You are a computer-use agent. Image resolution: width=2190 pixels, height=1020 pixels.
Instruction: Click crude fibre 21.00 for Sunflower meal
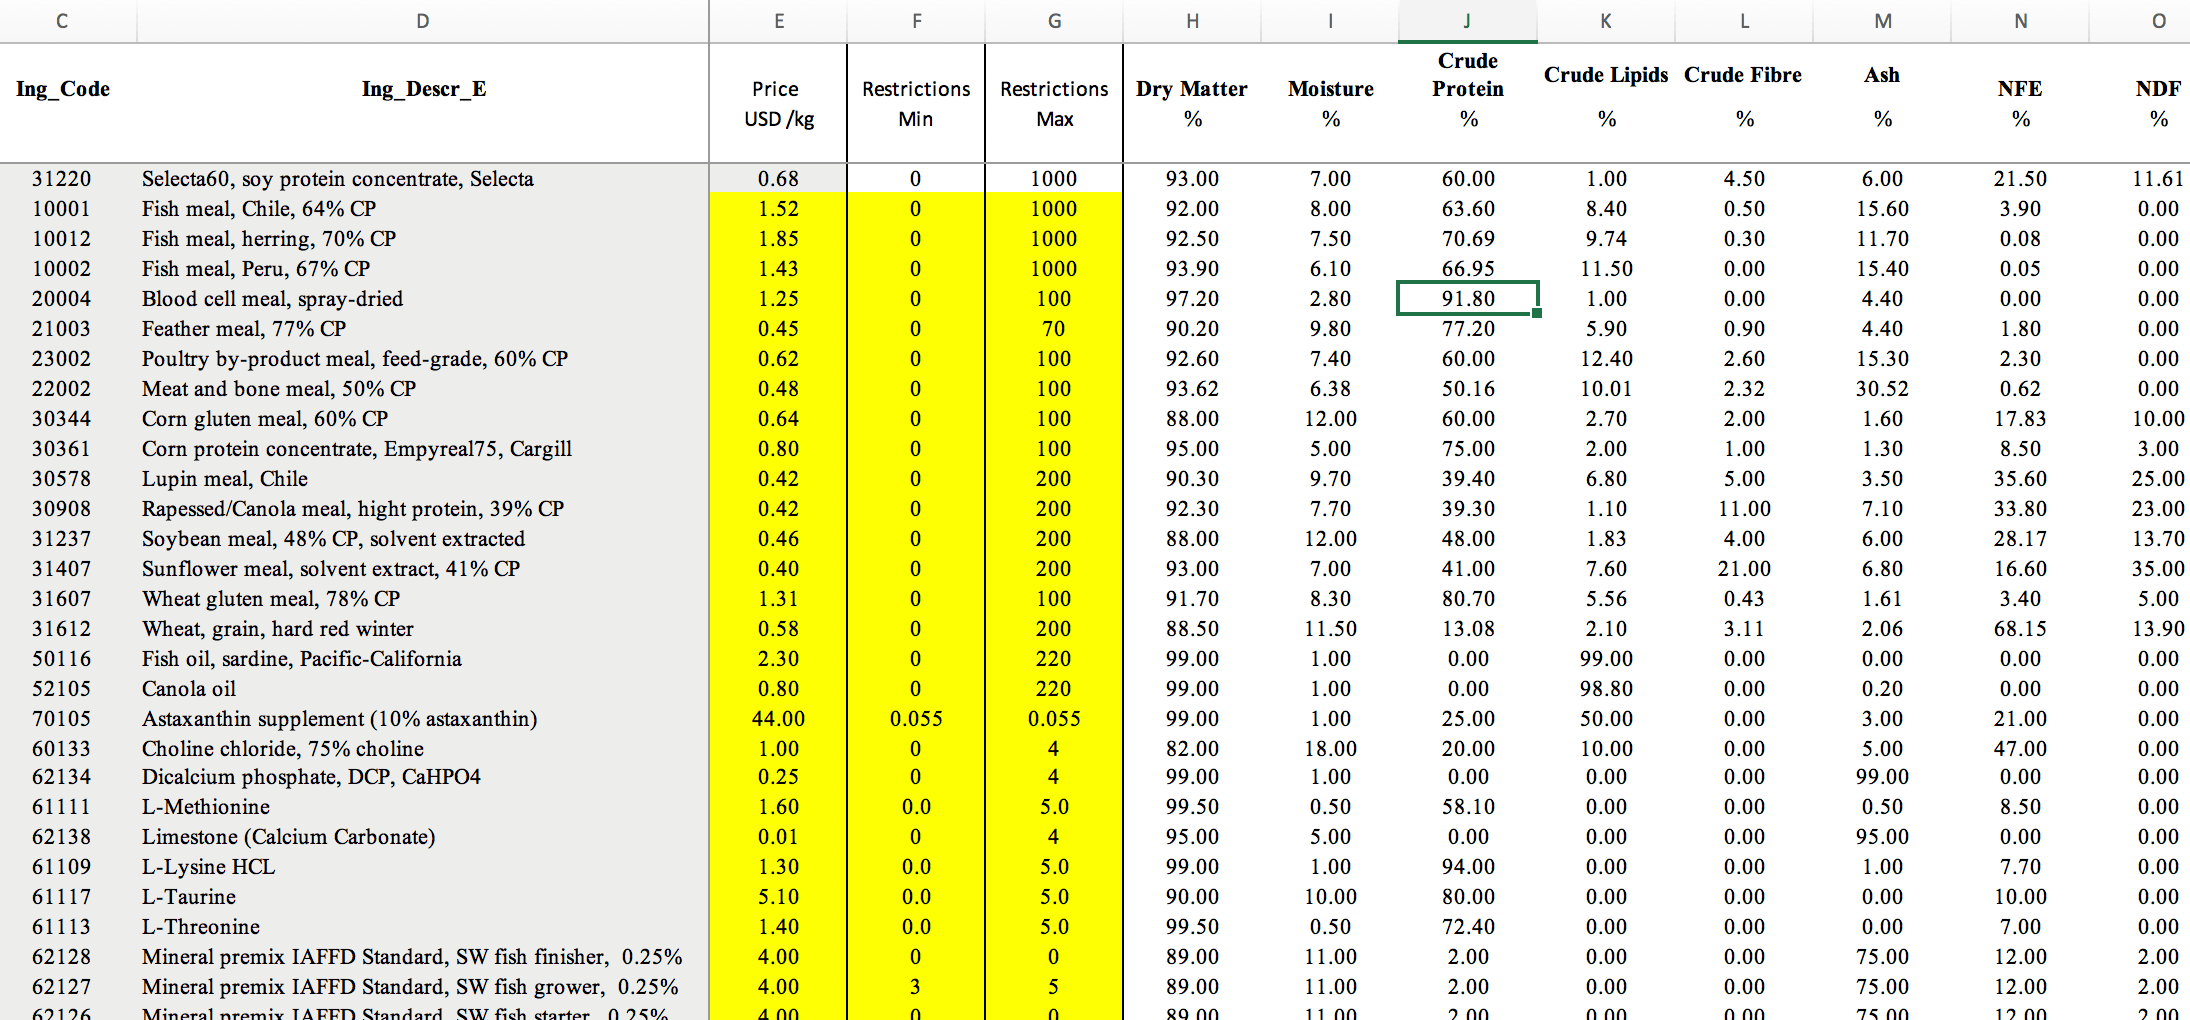pos(1744,568)
